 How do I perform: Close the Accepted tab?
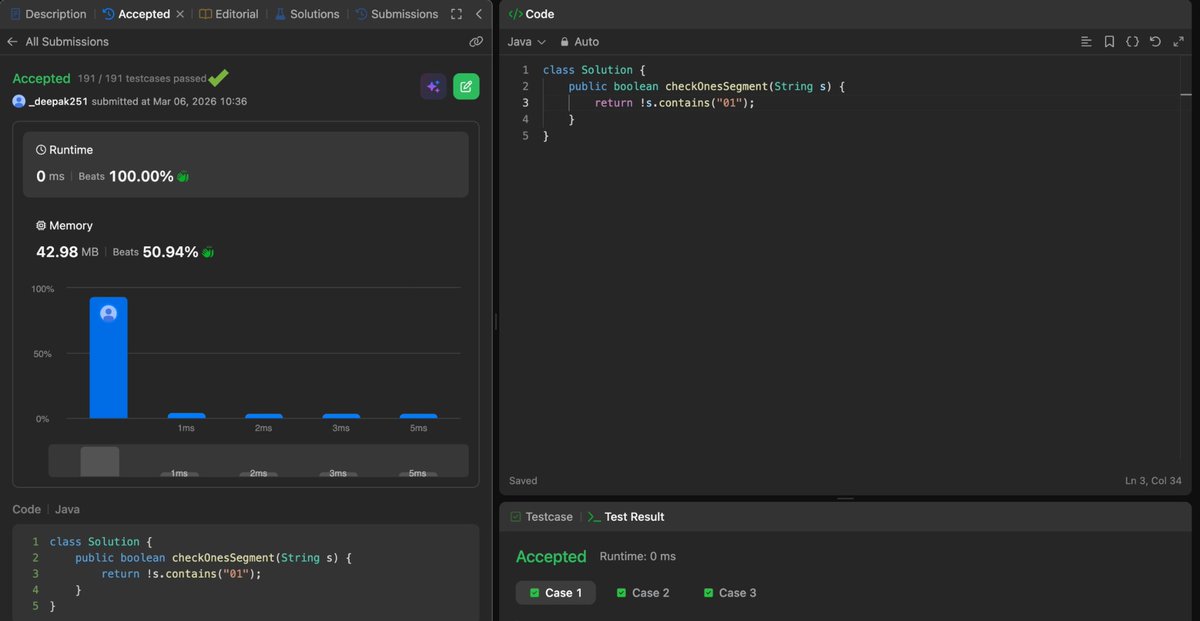[180, 14]
